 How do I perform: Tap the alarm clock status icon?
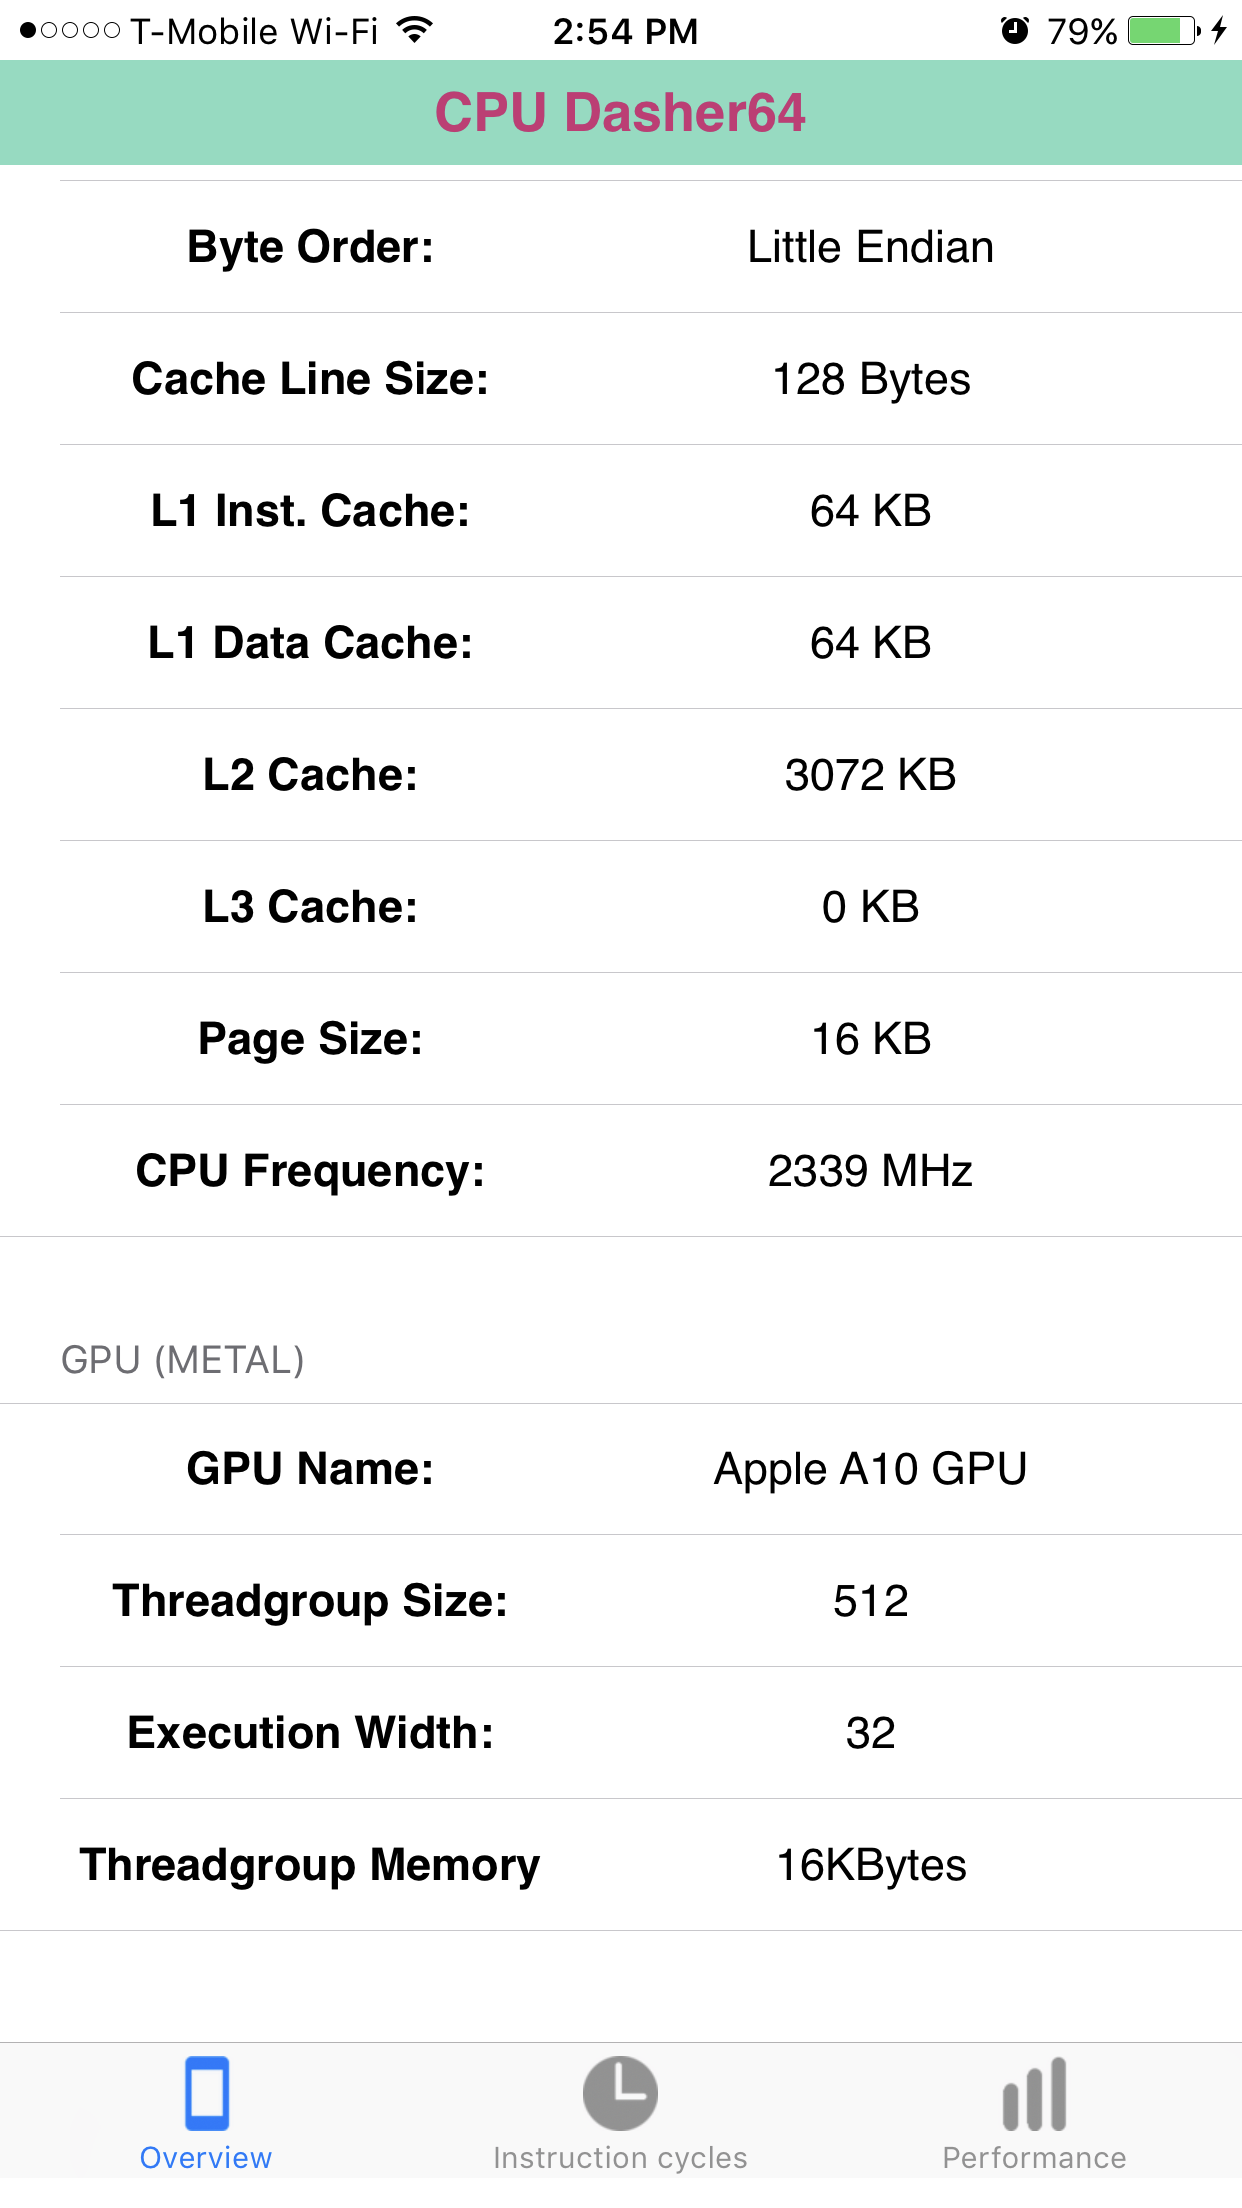[1014, 31]
